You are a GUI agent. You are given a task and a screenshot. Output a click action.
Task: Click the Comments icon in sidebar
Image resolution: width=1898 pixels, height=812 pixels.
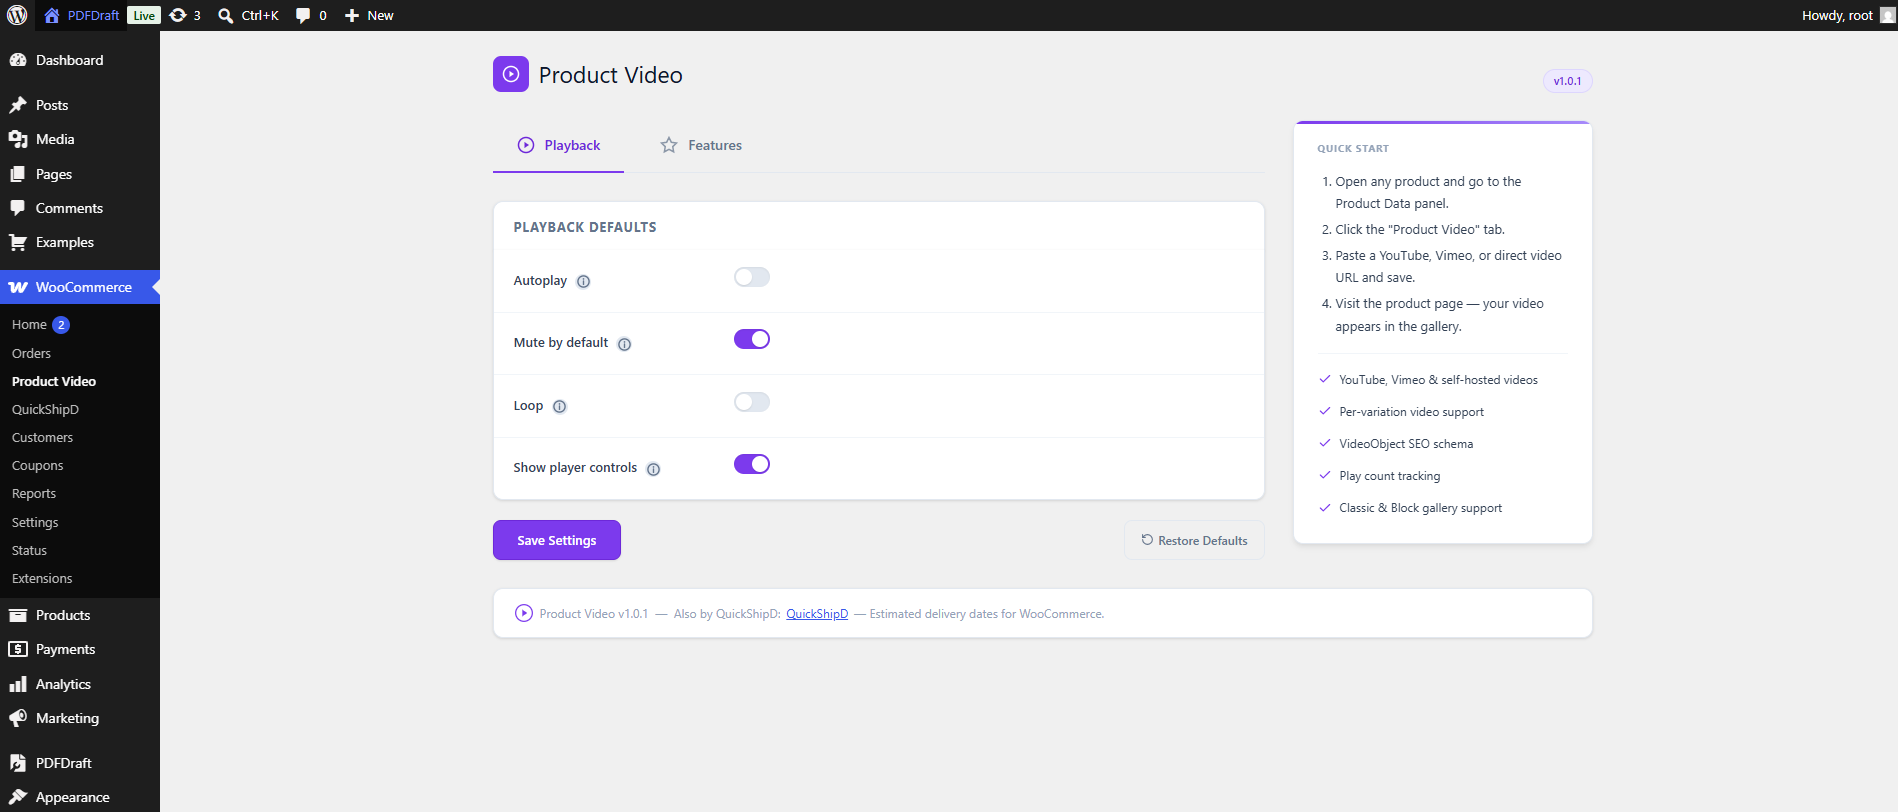(18, 208)
